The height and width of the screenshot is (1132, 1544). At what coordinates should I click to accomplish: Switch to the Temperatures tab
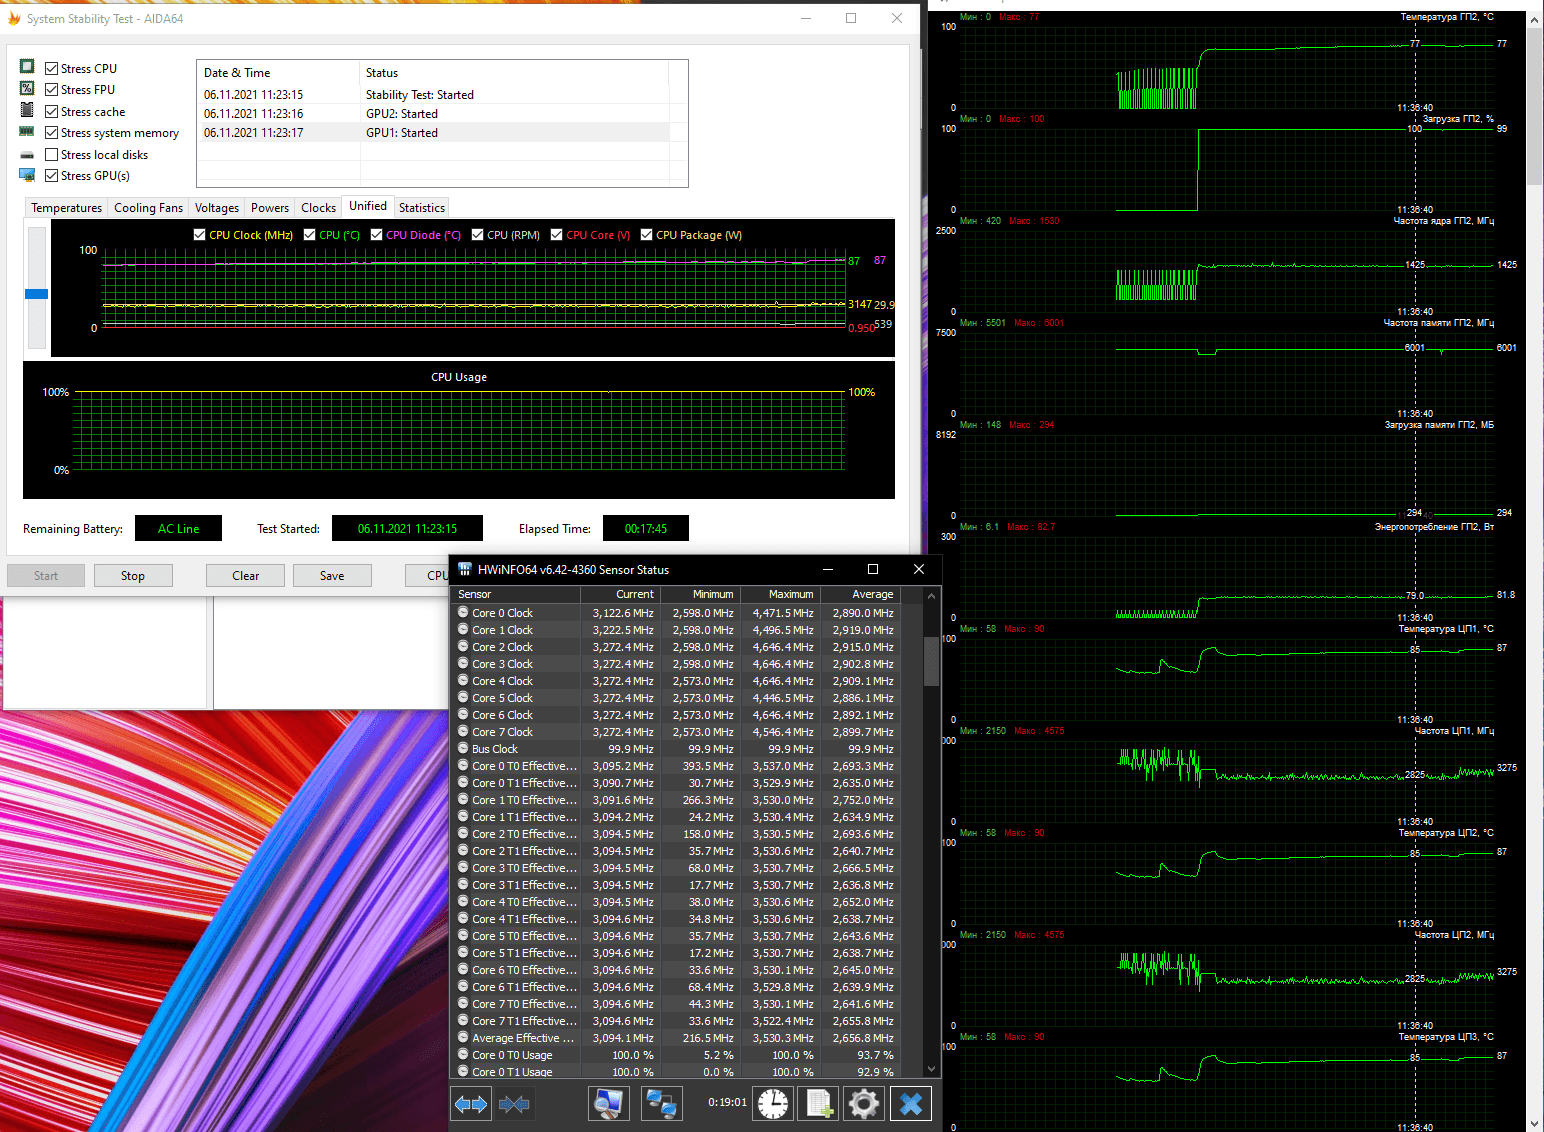point(66,208)
